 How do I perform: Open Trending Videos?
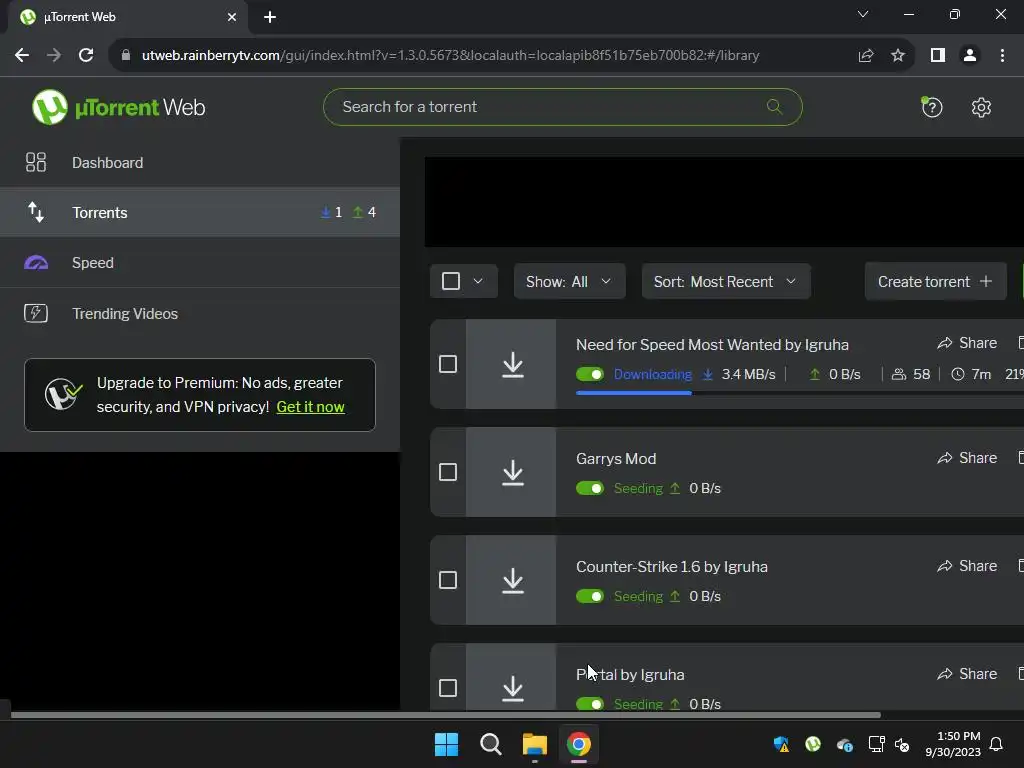pyautogui.click(x=200, y=313)
